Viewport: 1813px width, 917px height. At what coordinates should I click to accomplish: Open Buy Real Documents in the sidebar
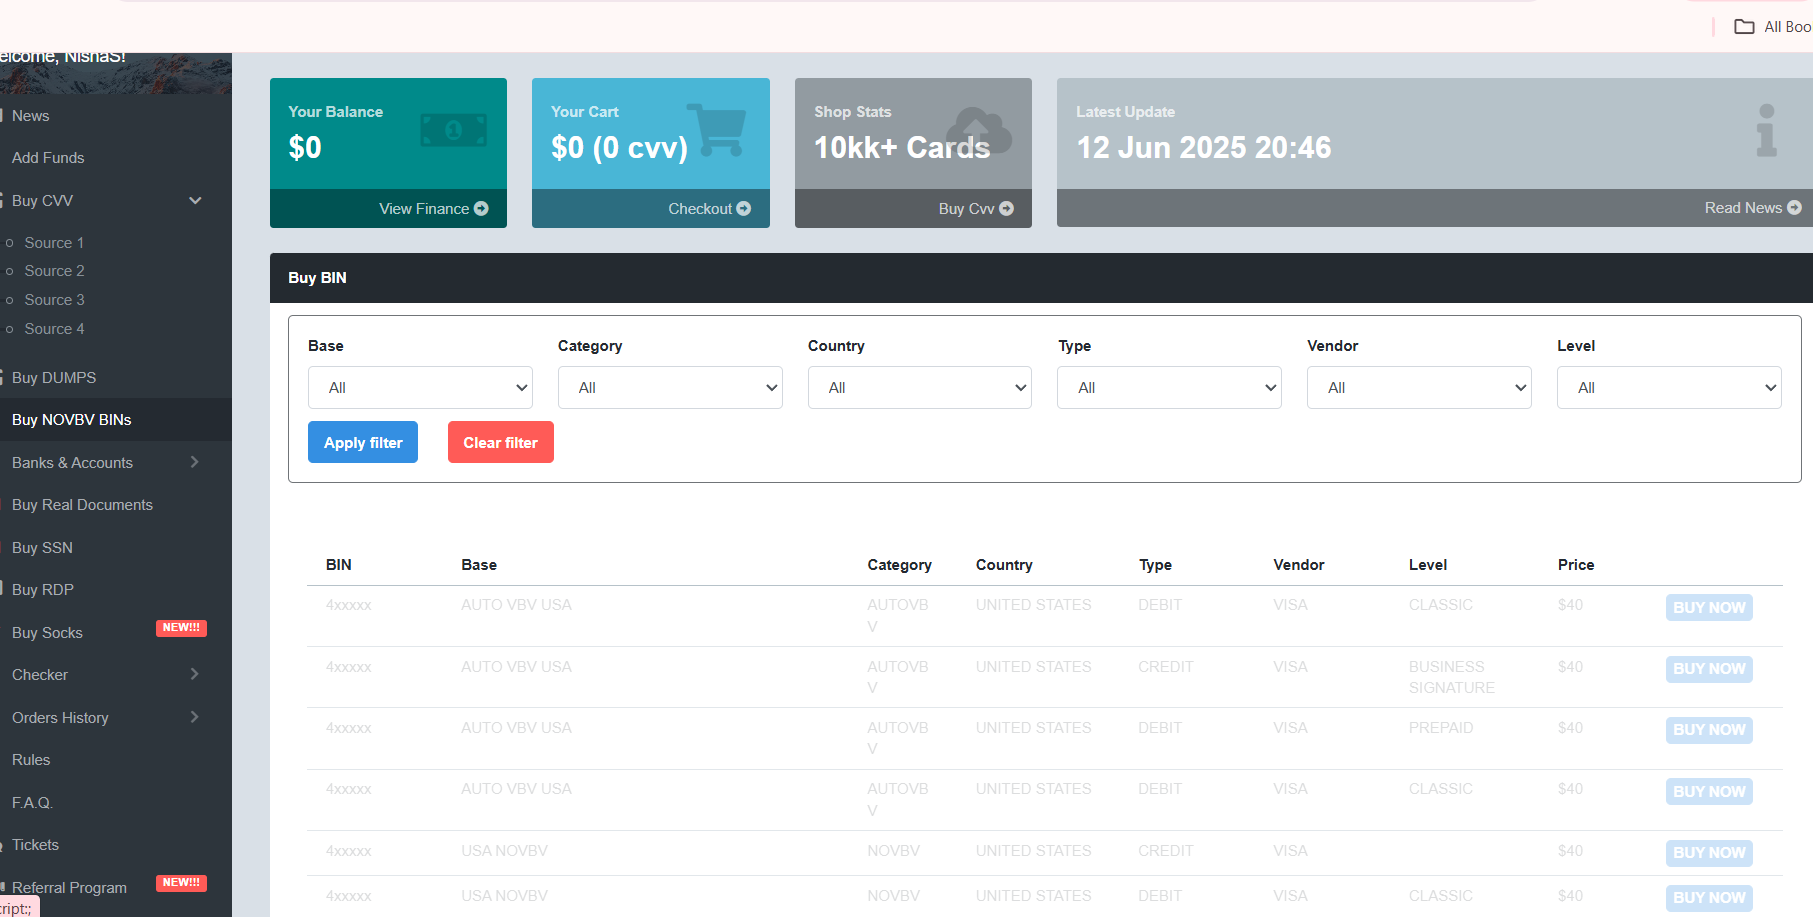[82, 505]
